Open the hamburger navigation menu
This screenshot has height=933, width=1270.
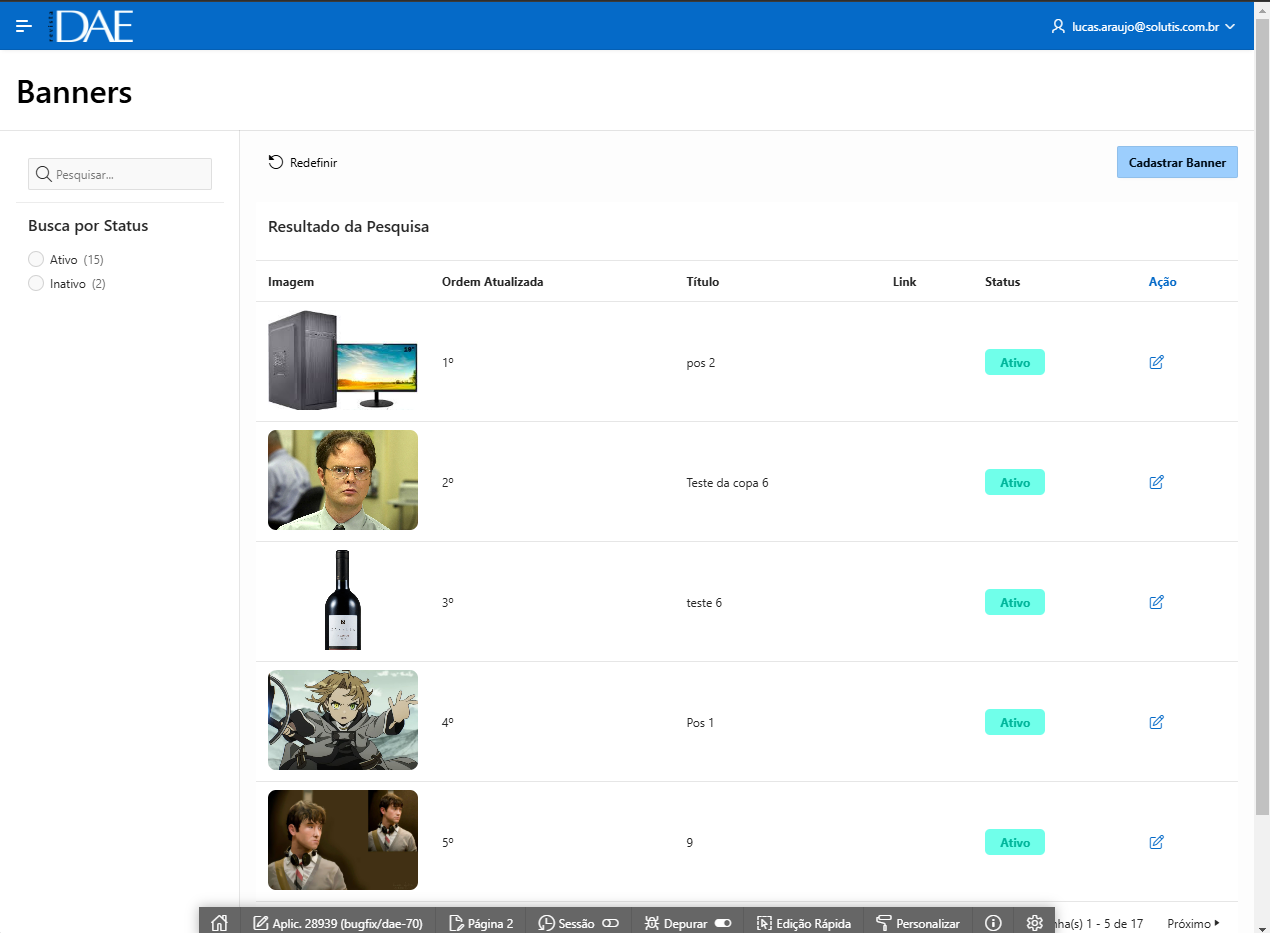pyautogui.click(x=24, y=26)
